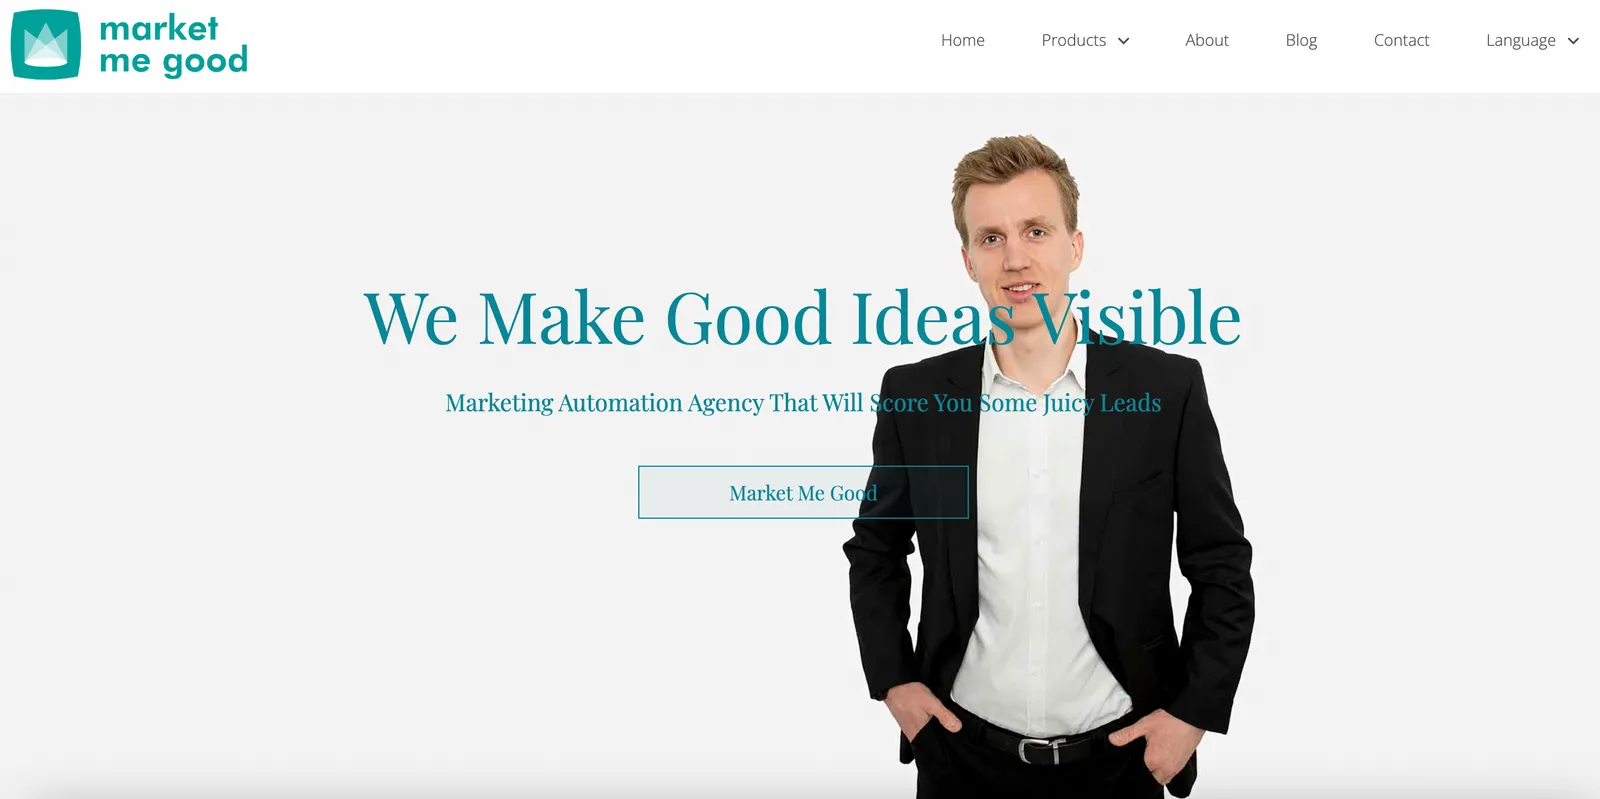This screenshot has height=799, width=1600.
Task: Navigate to the Contact page
Action: click(x=1401, y=40)
